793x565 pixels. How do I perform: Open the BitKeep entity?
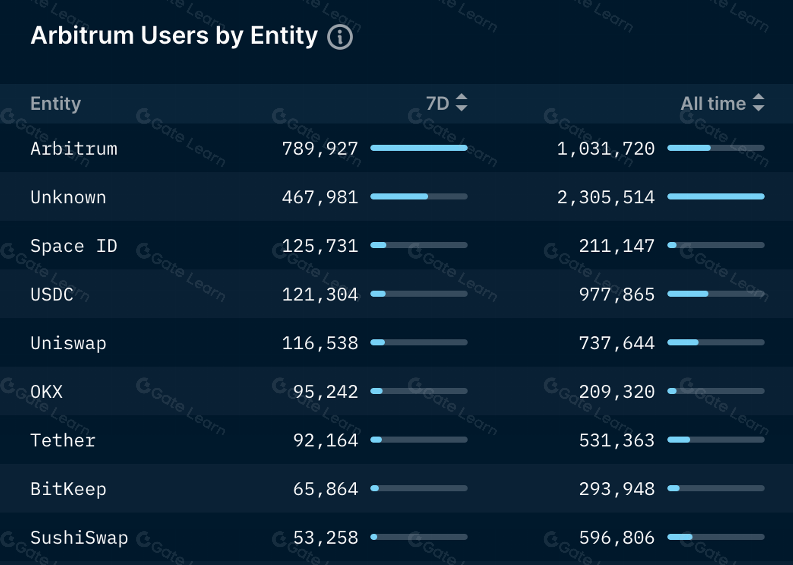point(68,489)
